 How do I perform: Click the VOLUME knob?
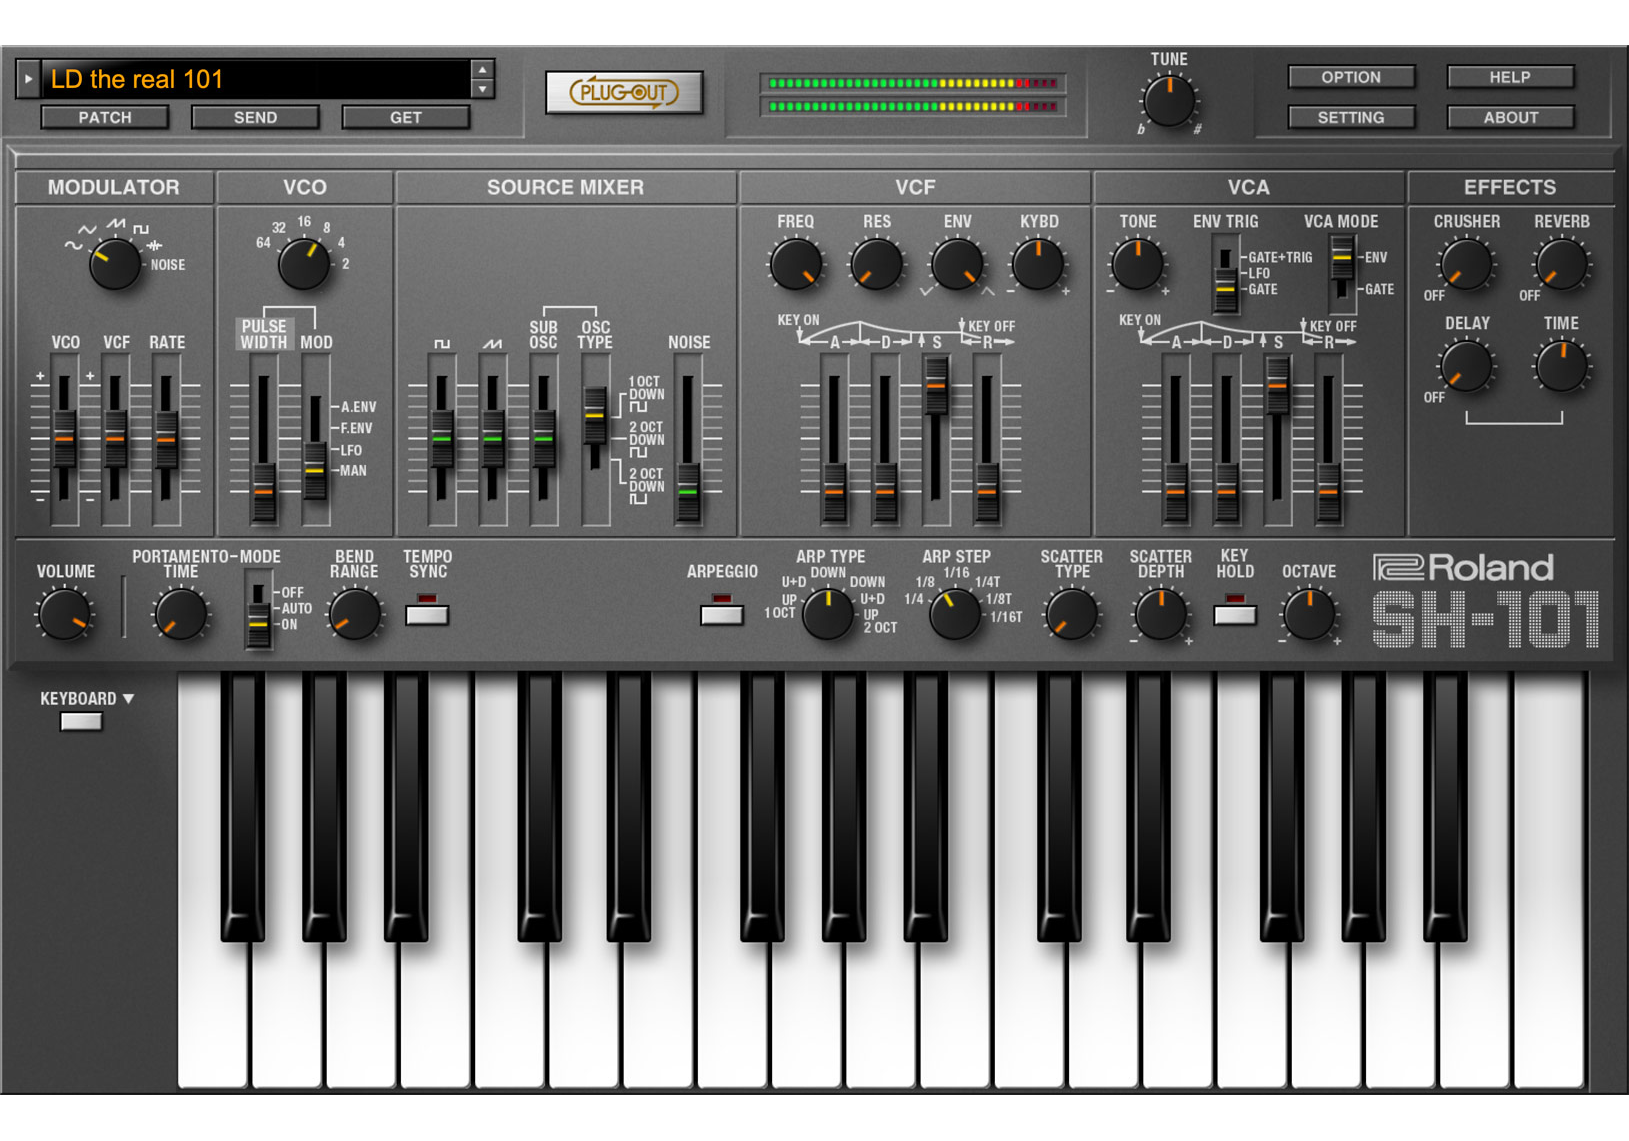click(x=65, y=614)
